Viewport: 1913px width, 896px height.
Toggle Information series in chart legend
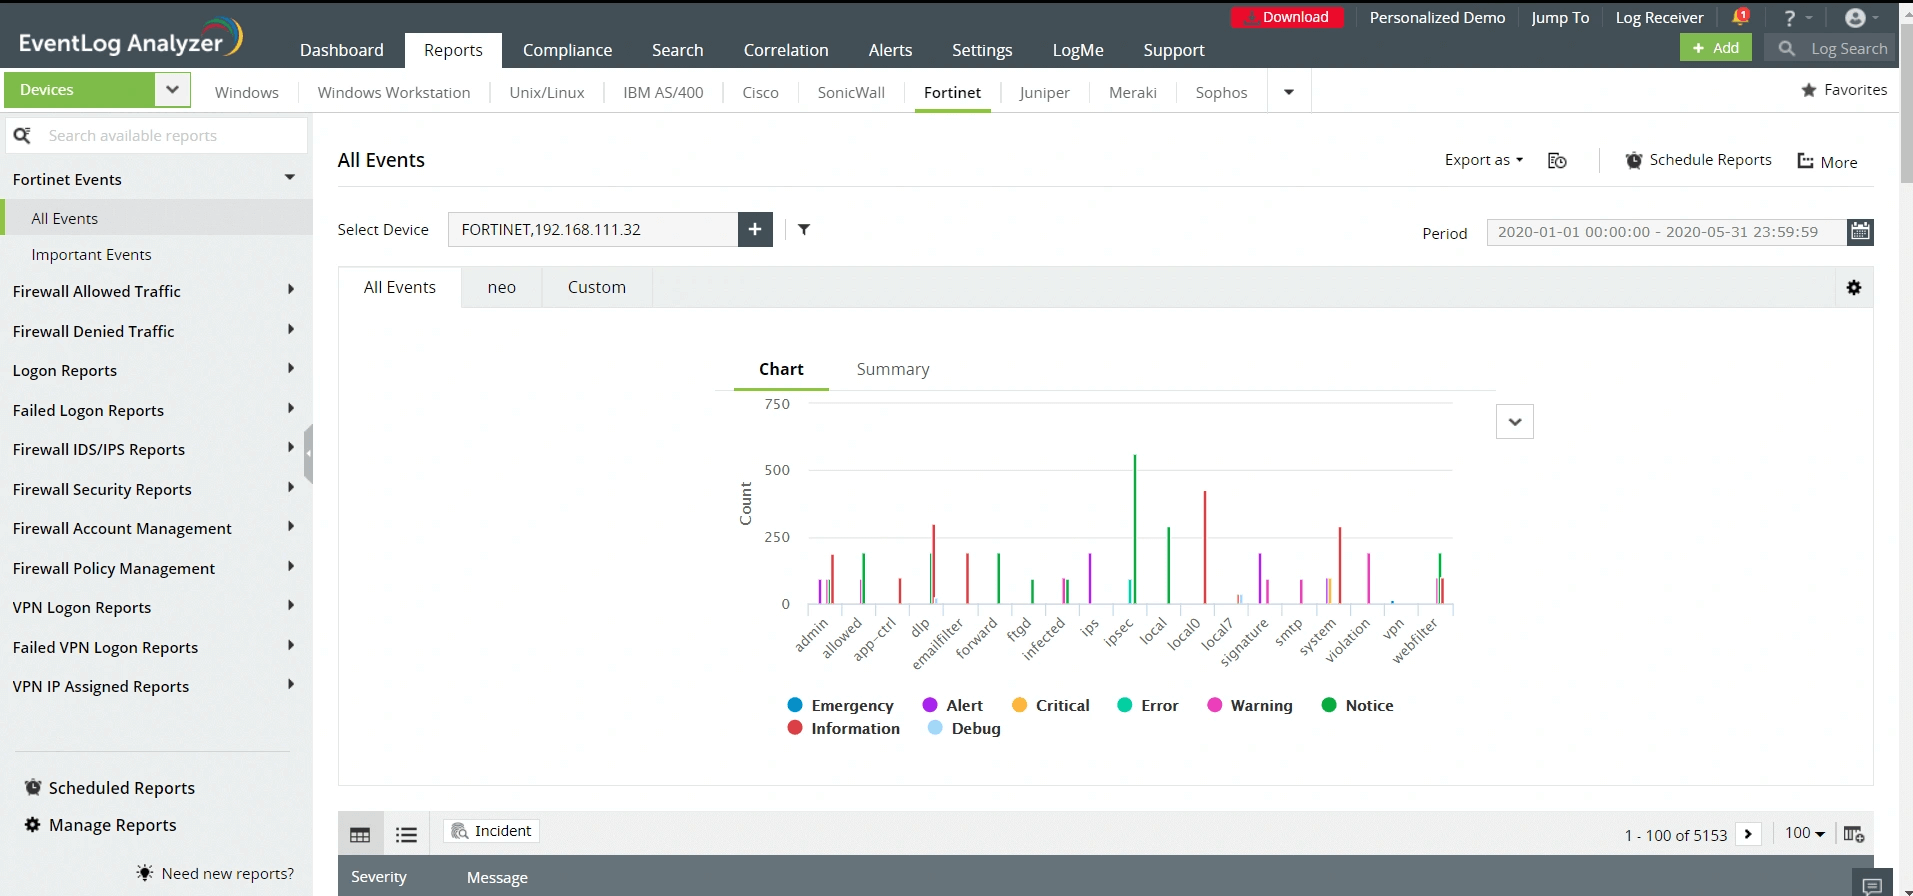843,728
